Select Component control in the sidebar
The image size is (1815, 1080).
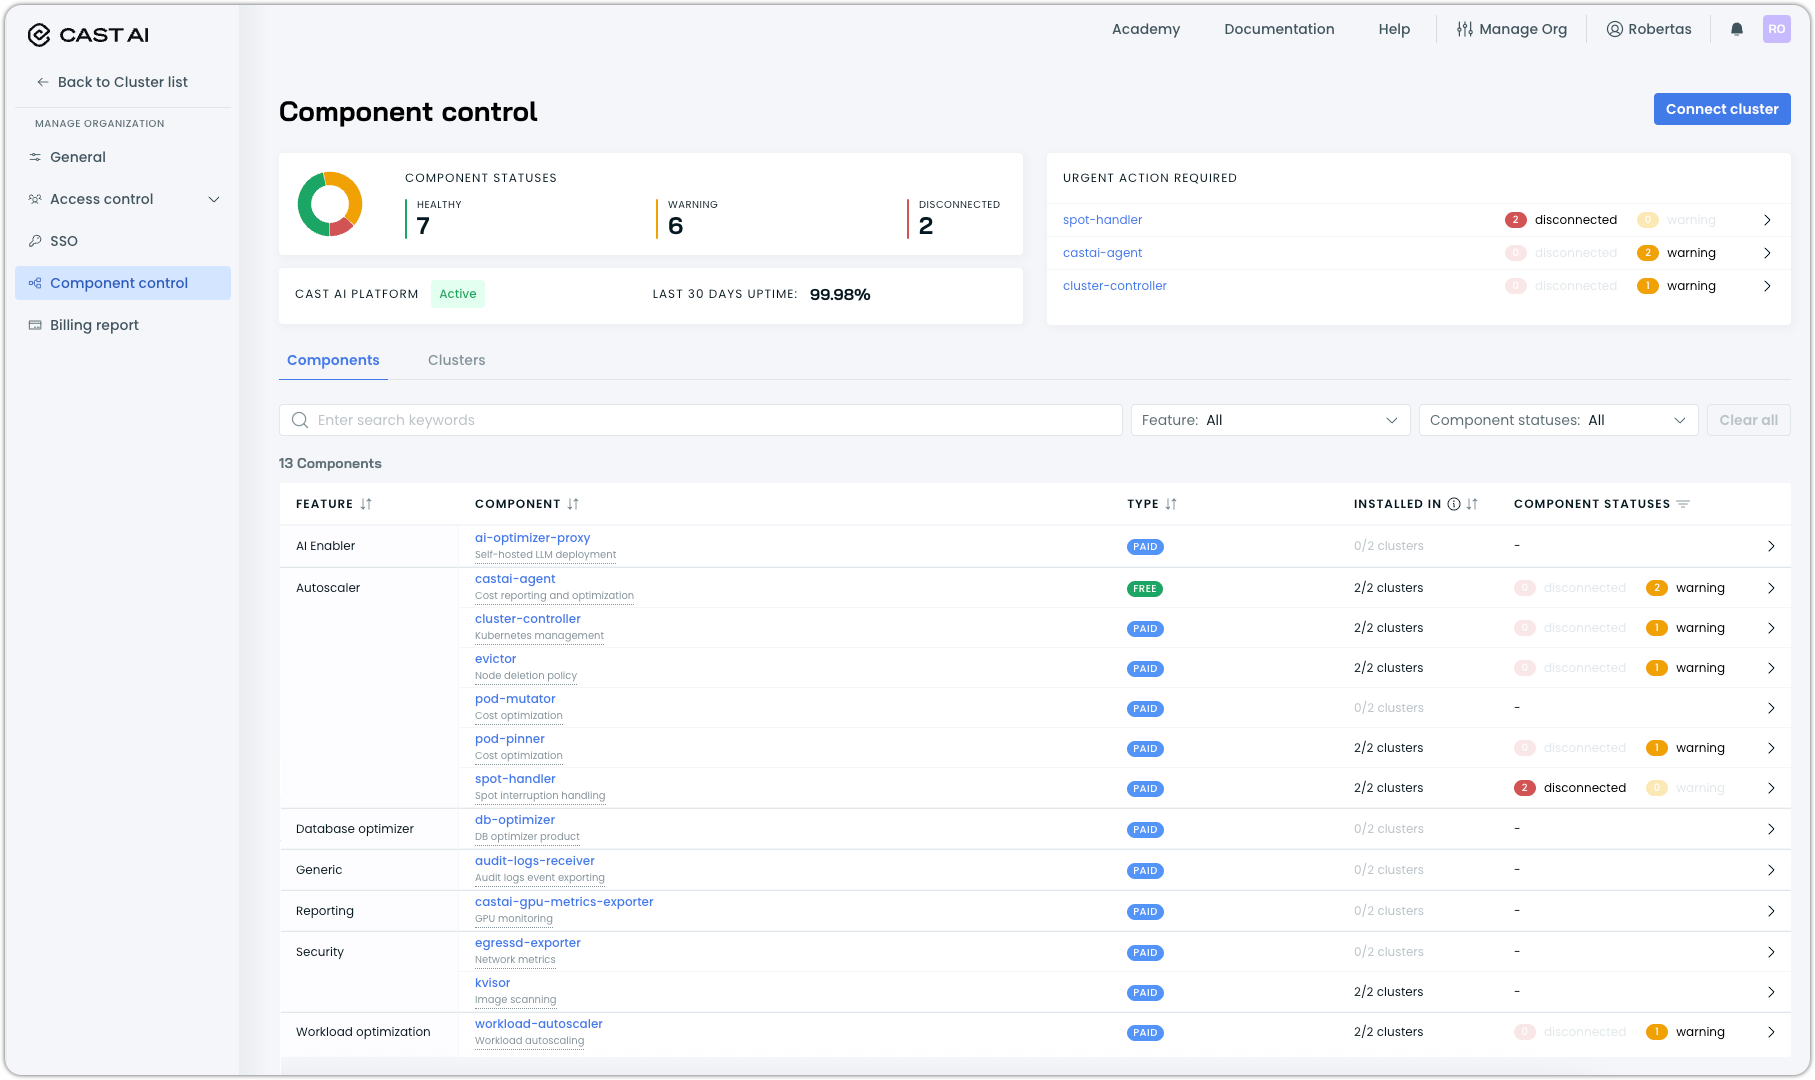click(x=123, y=283)
